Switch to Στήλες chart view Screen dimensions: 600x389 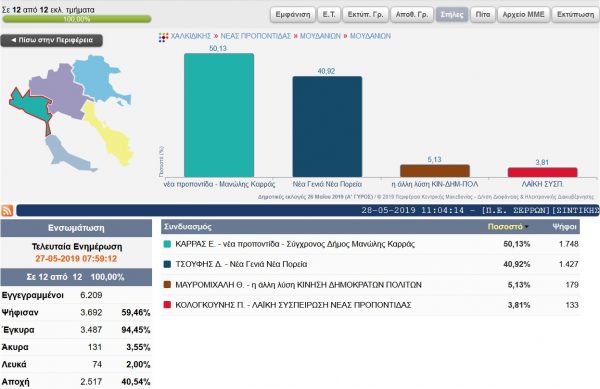(452, 15)
